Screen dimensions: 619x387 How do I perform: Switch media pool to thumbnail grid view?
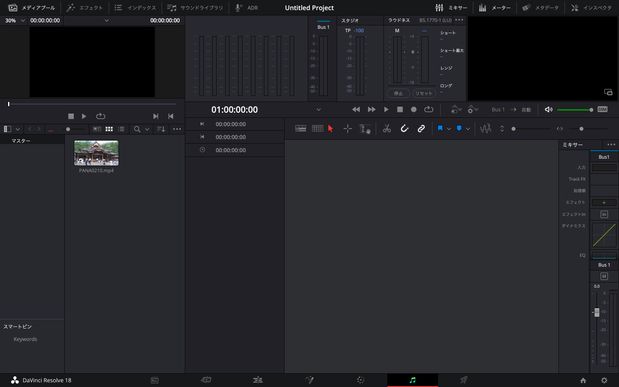109,129
